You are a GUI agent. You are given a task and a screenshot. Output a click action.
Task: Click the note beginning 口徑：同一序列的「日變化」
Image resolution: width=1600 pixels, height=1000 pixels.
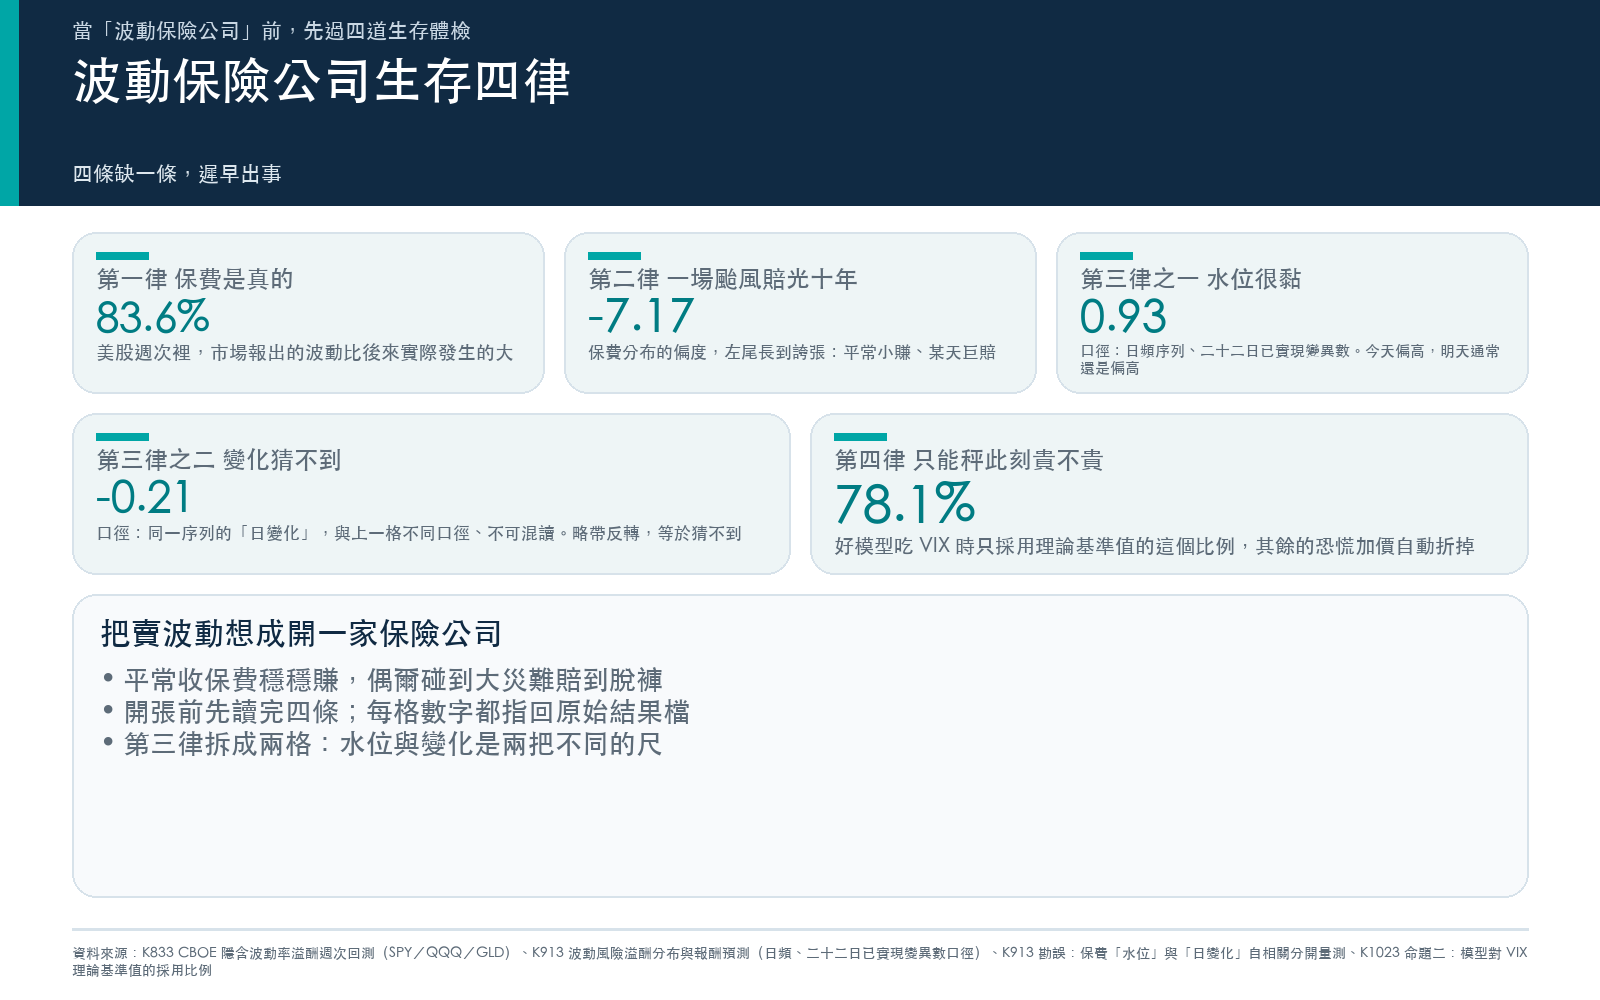tap(419, 534)
